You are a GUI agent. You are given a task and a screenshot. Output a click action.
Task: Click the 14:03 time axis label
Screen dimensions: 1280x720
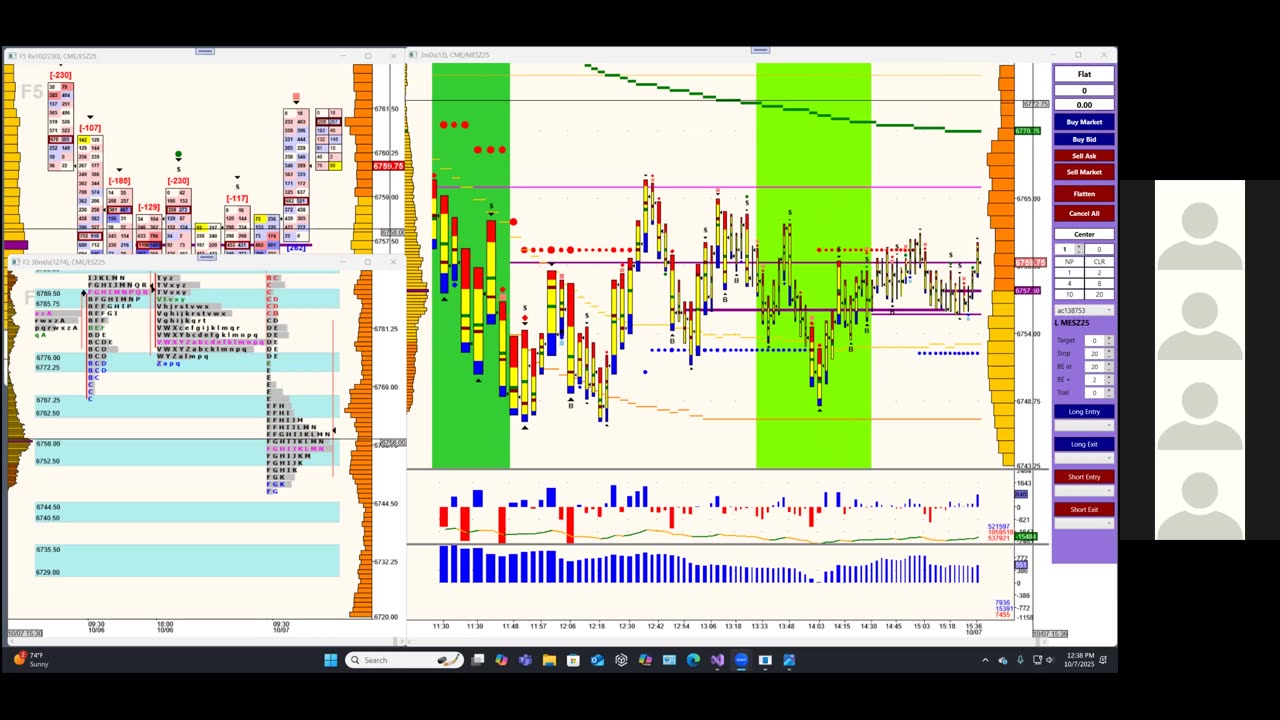coord(816,626)
